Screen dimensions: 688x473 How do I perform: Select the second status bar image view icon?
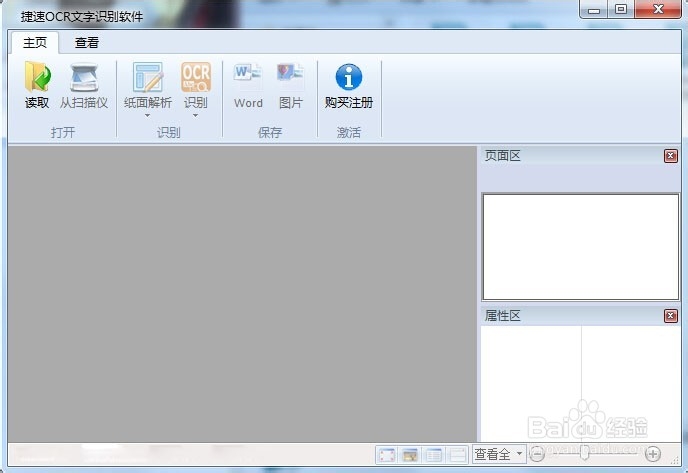click(x=410, y=455)
